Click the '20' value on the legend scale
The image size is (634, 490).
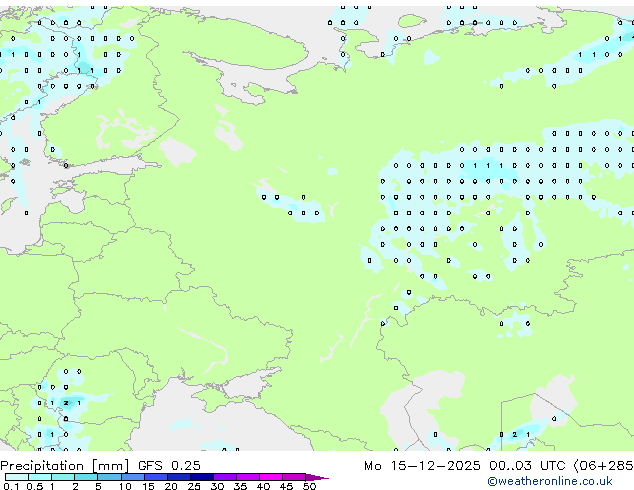click(x=171, y=486)
